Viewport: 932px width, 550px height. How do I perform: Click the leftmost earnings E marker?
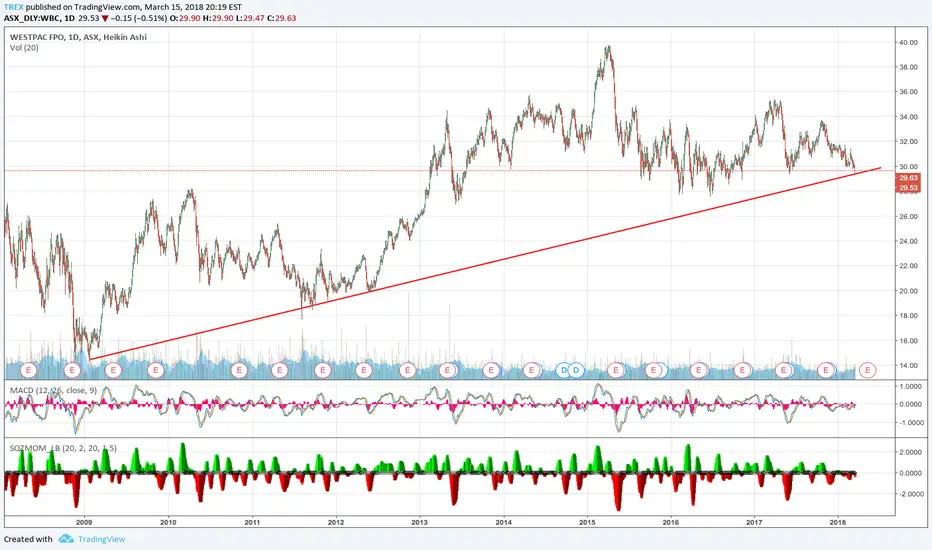[28, 370]
